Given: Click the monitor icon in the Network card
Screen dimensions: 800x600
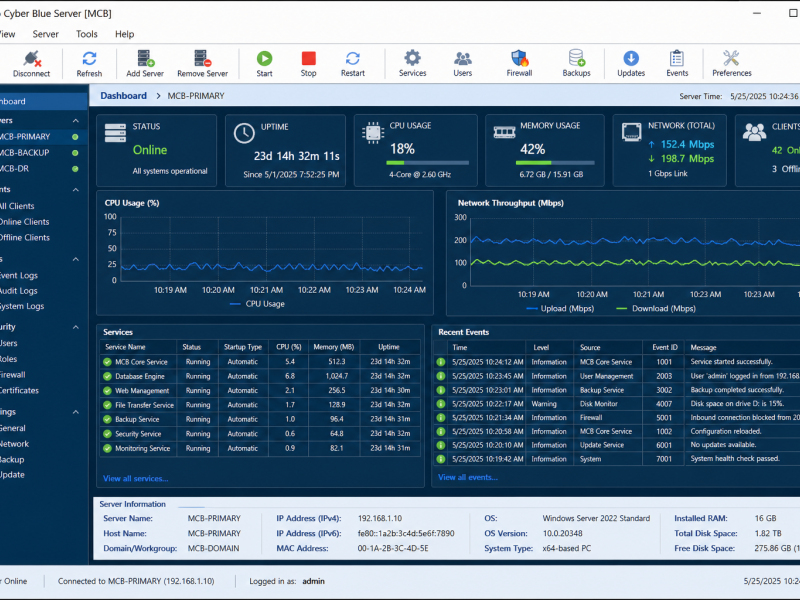Looking at the screenshot, I should coord(632,132).
